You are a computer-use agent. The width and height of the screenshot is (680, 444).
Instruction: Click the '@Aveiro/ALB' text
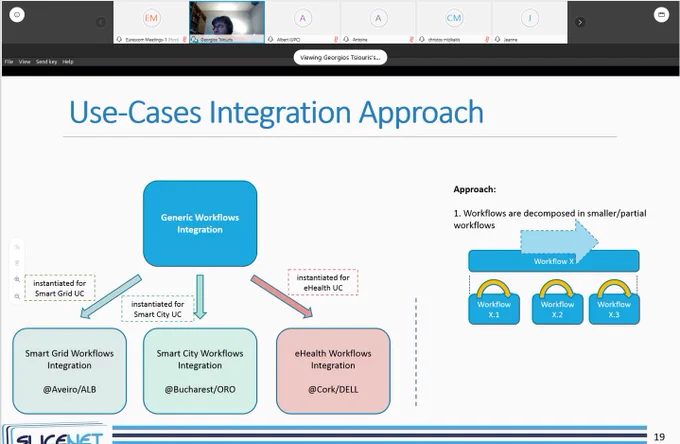click(69, 389)
